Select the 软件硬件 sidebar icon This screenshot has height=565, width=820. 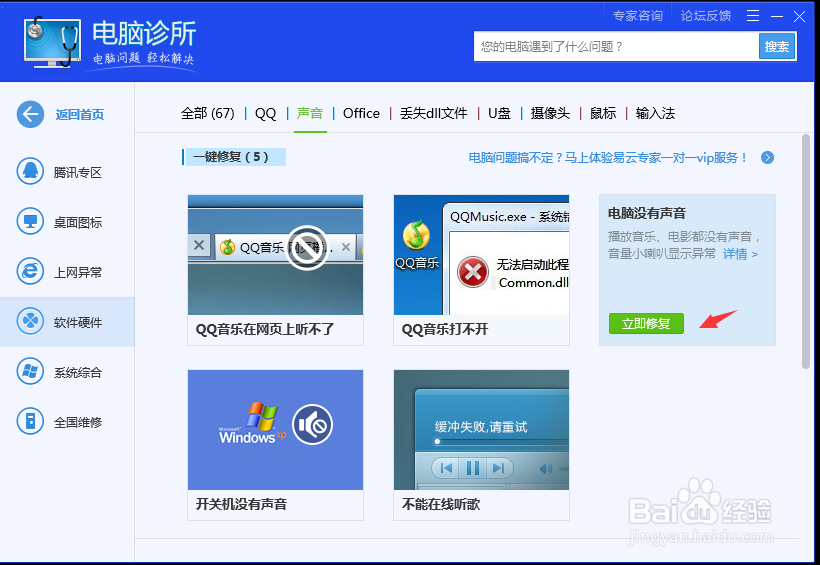pos(30,321)
